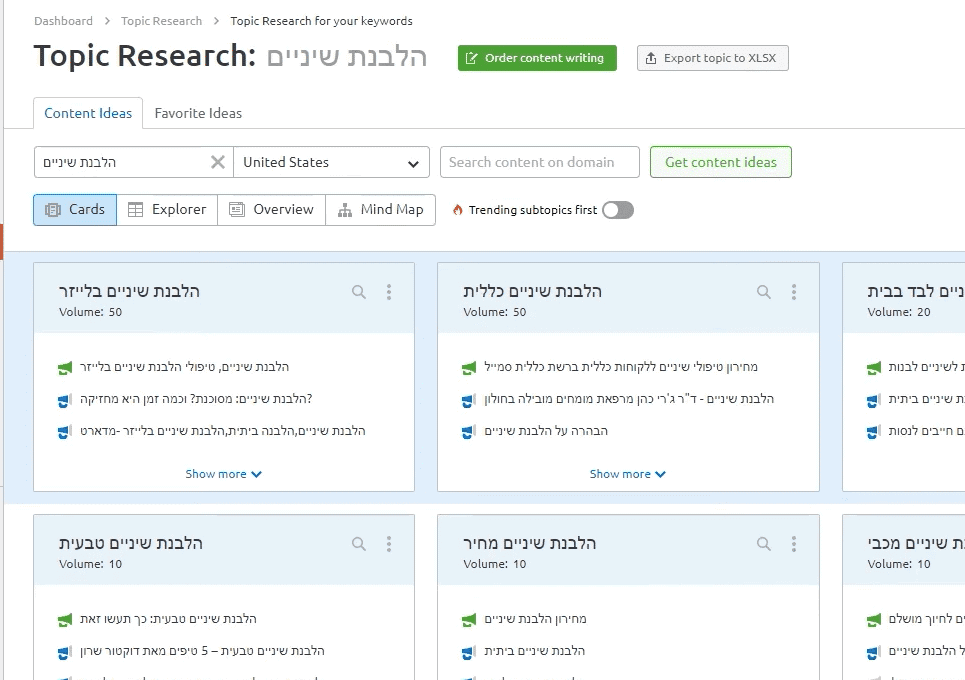The height and width of the screenshot is (680, 965).
Task: Click megaphone icon beside הלבנת שיניים ביתית in מחיר card
Action: pyautogui.click(x=469, y=652)
